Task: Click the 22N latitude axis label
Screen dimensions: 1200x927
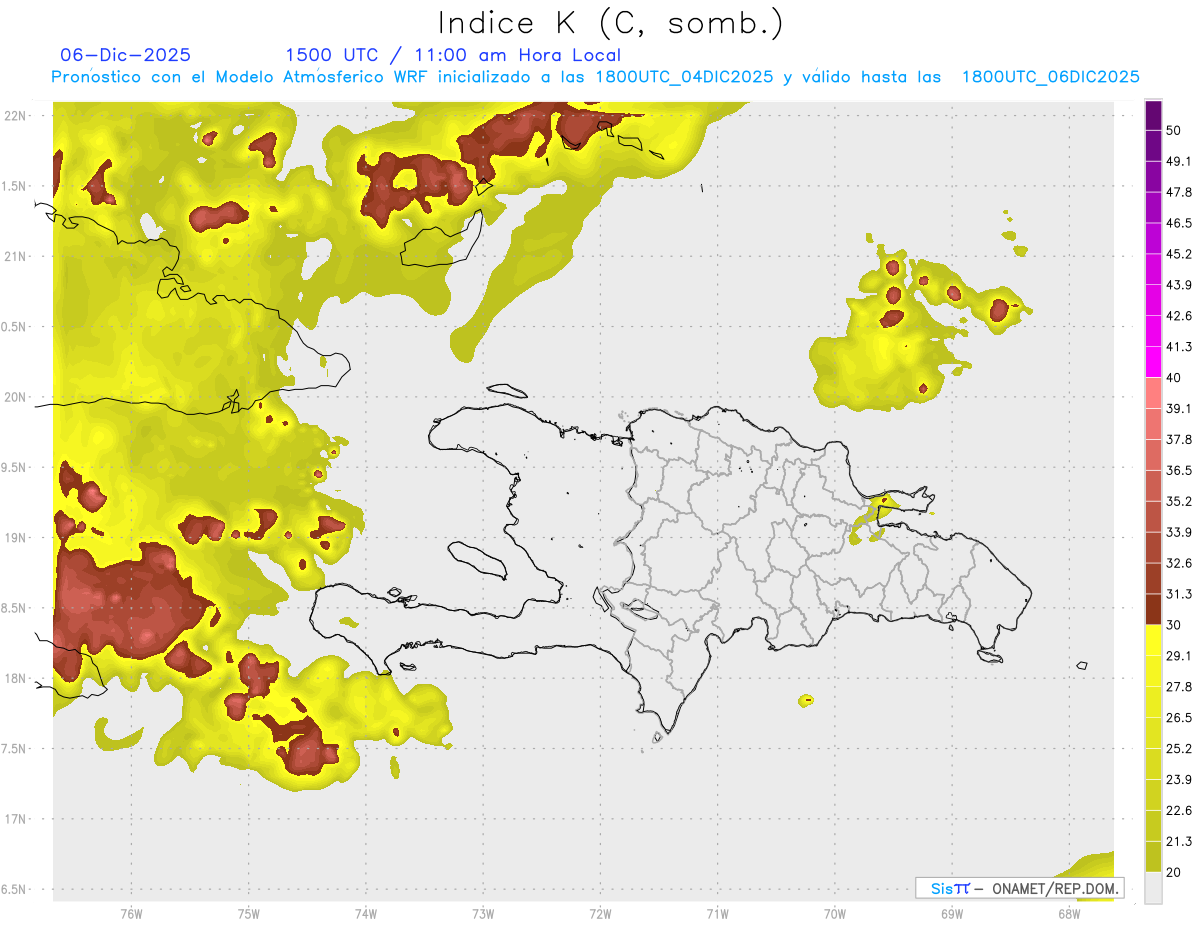Action: pyautogui.click(x=15, y=116)
